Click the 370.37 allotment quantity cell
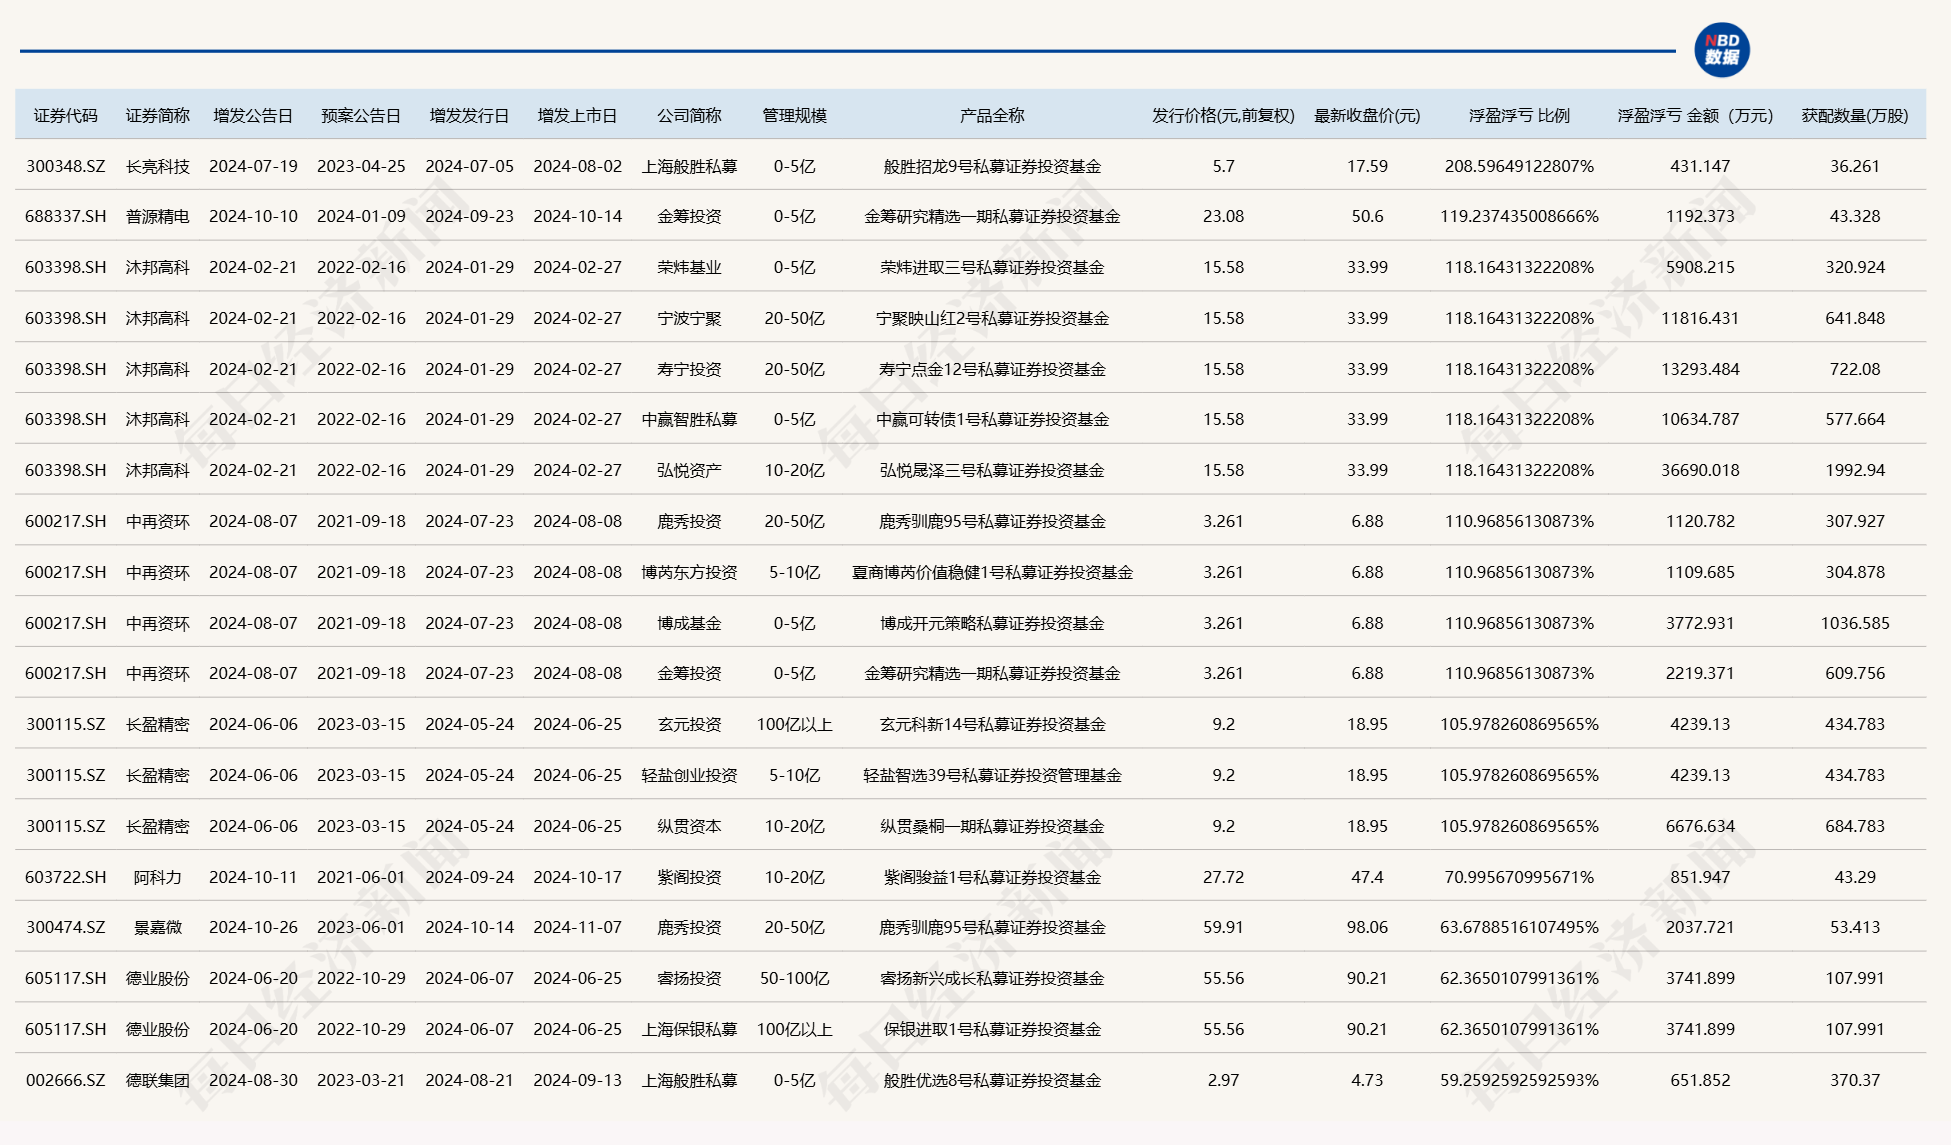 click(1855, 1080)
